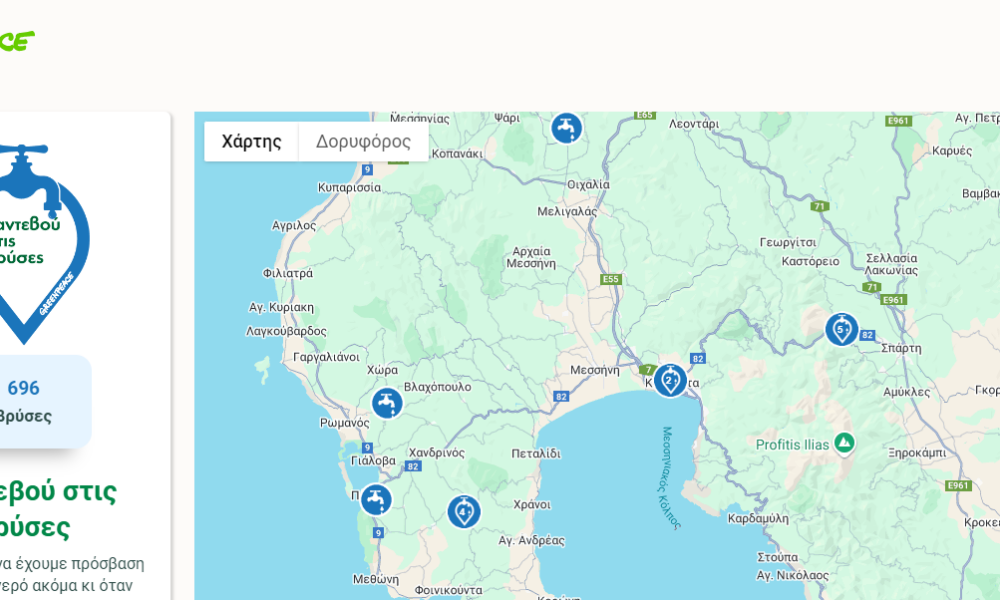Click the faucet marker near Κοπανάκι

[566, 128]
